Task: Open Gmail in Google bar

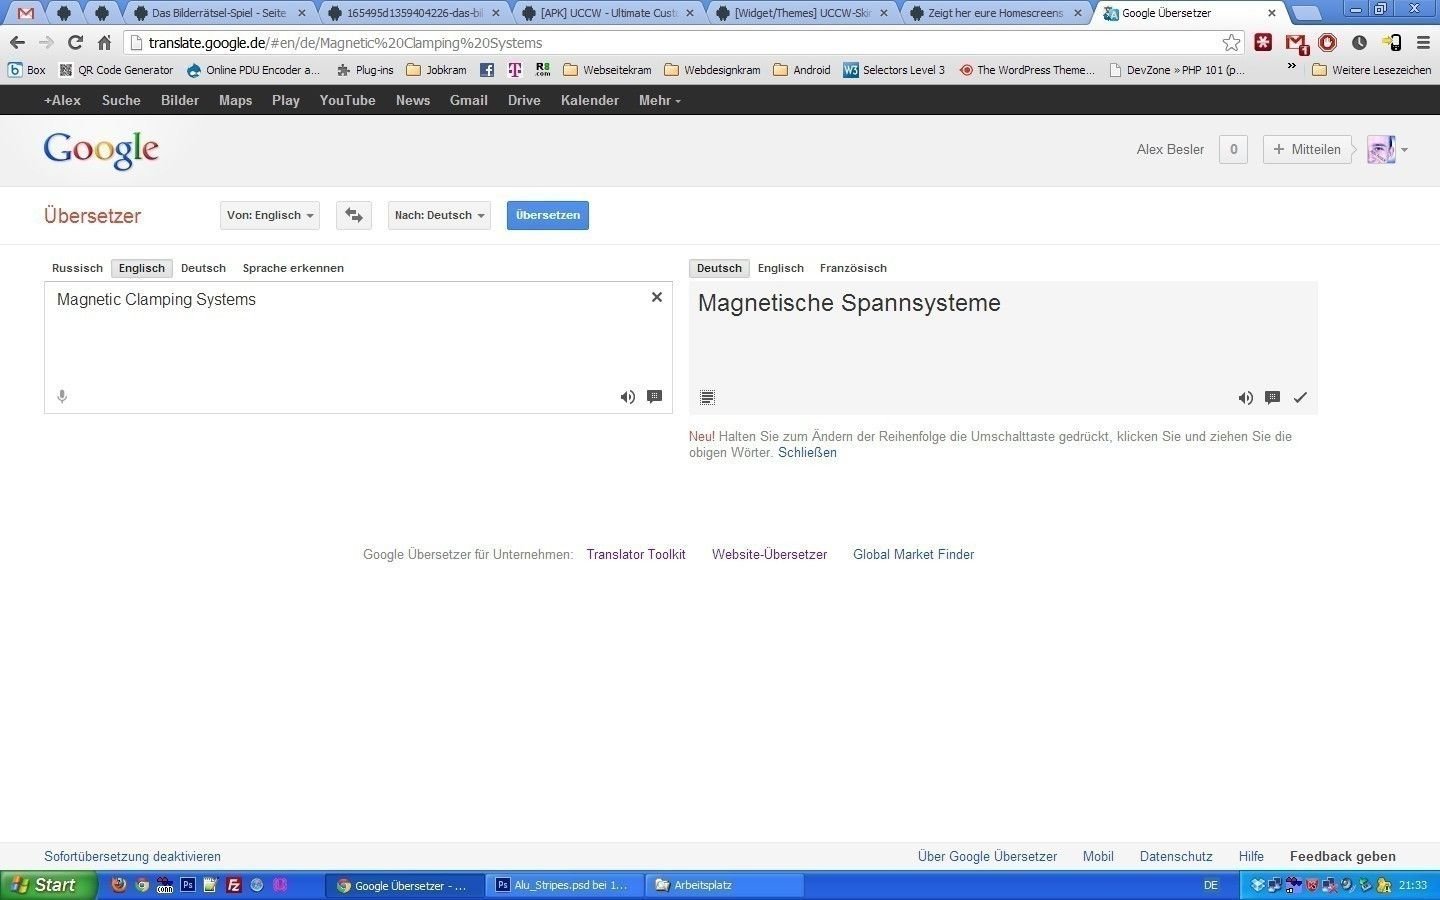Action: [468, 100]
